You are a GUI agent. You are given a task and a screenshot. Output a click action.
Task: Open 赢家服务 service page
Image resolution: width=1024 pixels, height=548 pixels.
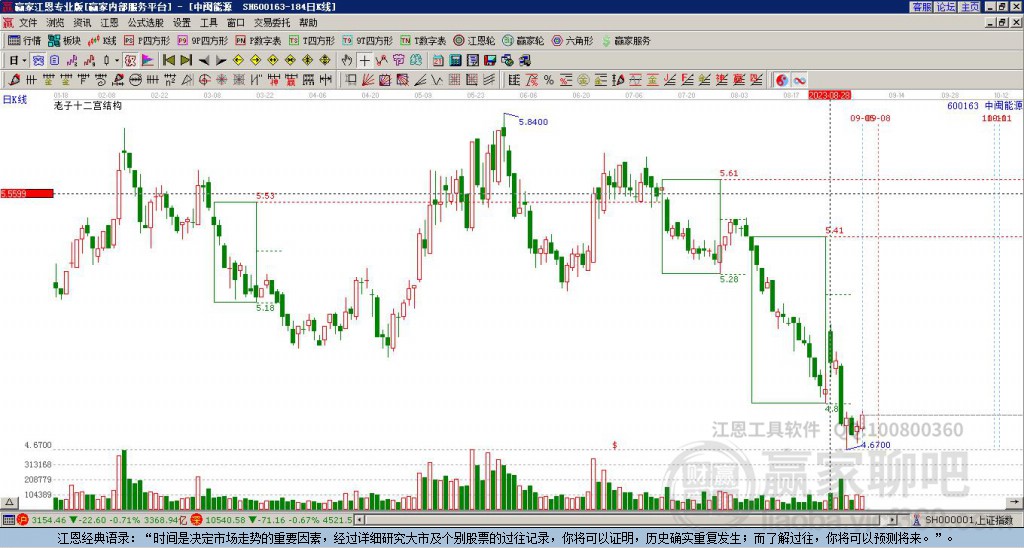626,40
